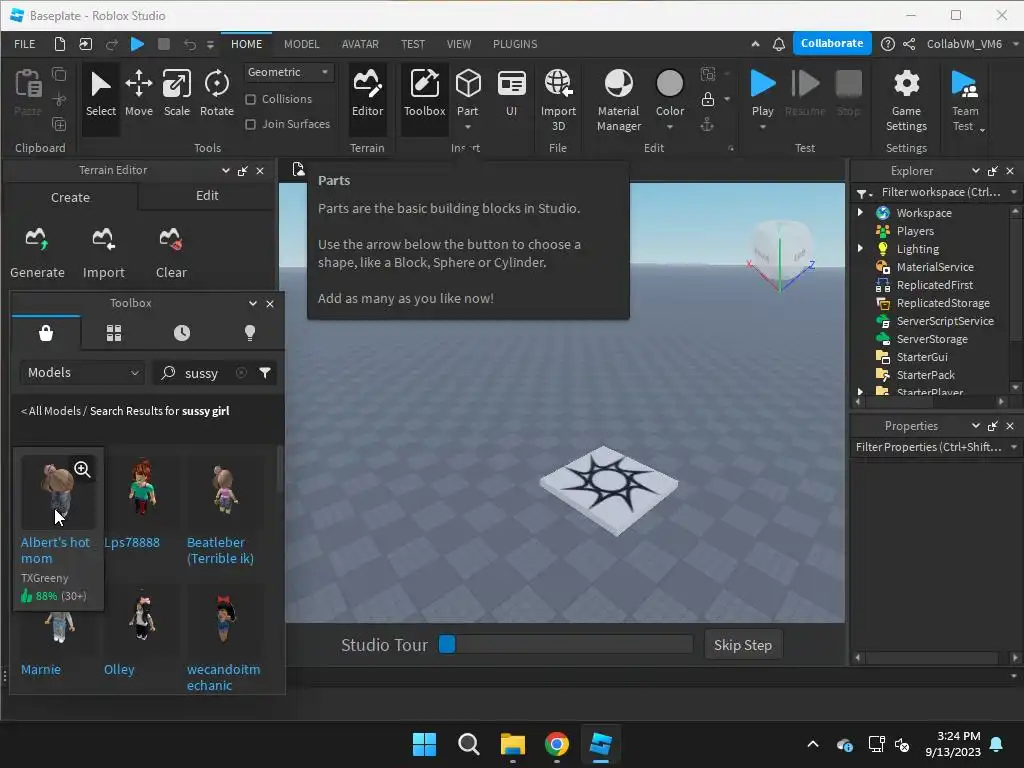Activate the Move tool
Viewport: 1024px width, 768px height.
click(x=138, y=95)
